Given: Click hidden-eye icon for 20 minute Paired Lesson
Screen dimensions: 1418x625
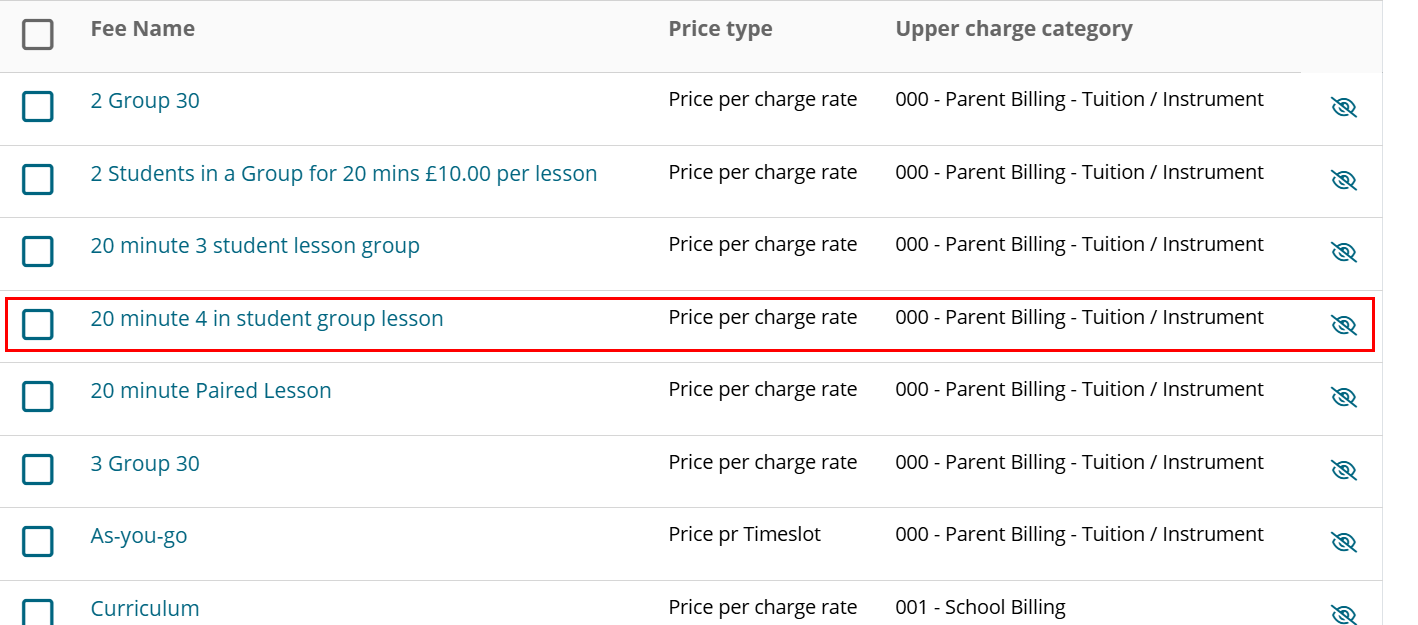Looking at the screenshot, I should tap(1343, 397).
